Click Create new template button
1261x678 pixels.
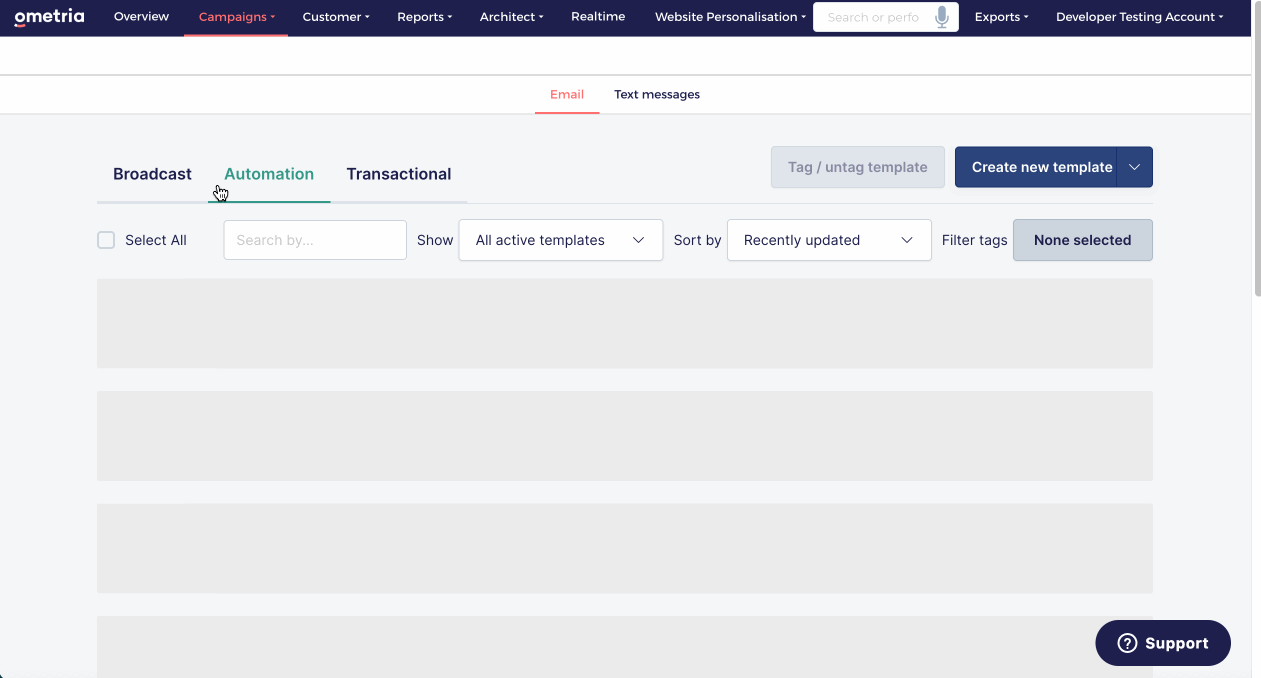[1036, 167]
